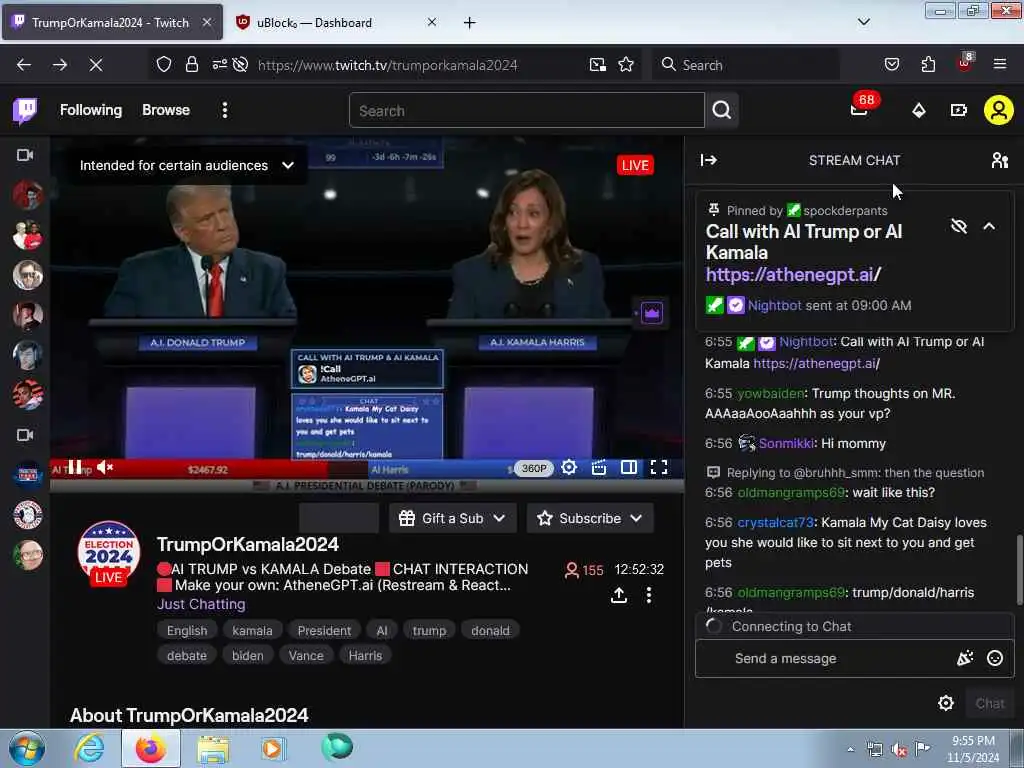Pause the stream video
The width and height of the screenshot is (1024, 768).
[75, 467]
